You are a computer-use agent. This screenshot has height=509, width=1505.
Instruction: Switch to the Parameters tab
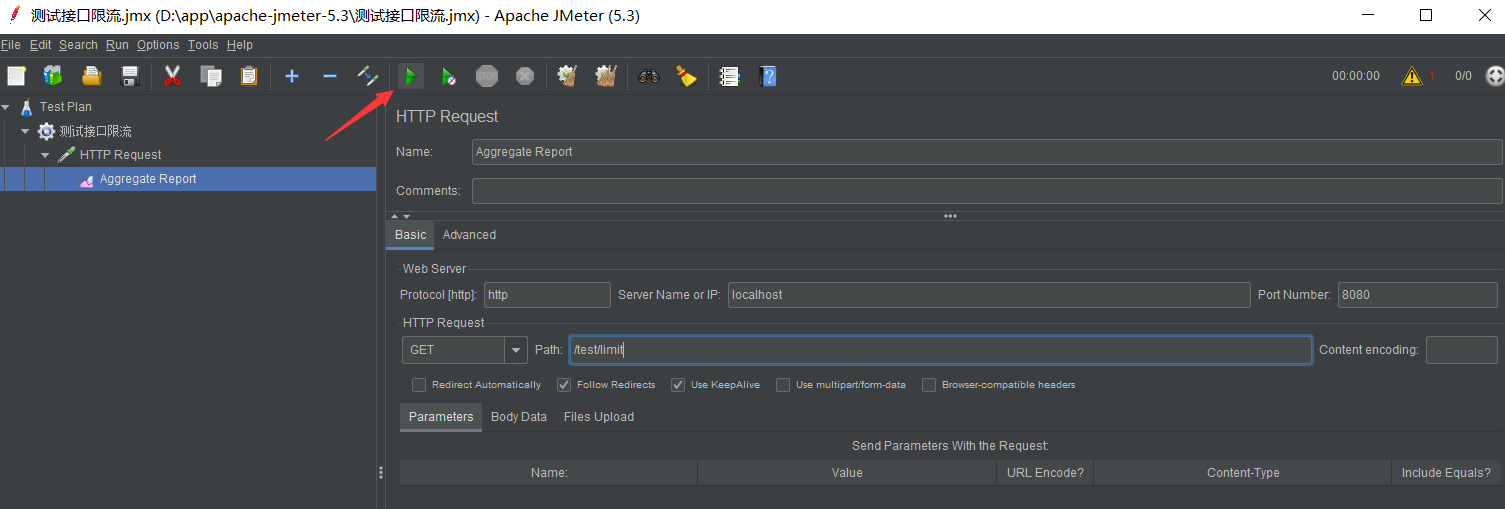coord(441,417)
